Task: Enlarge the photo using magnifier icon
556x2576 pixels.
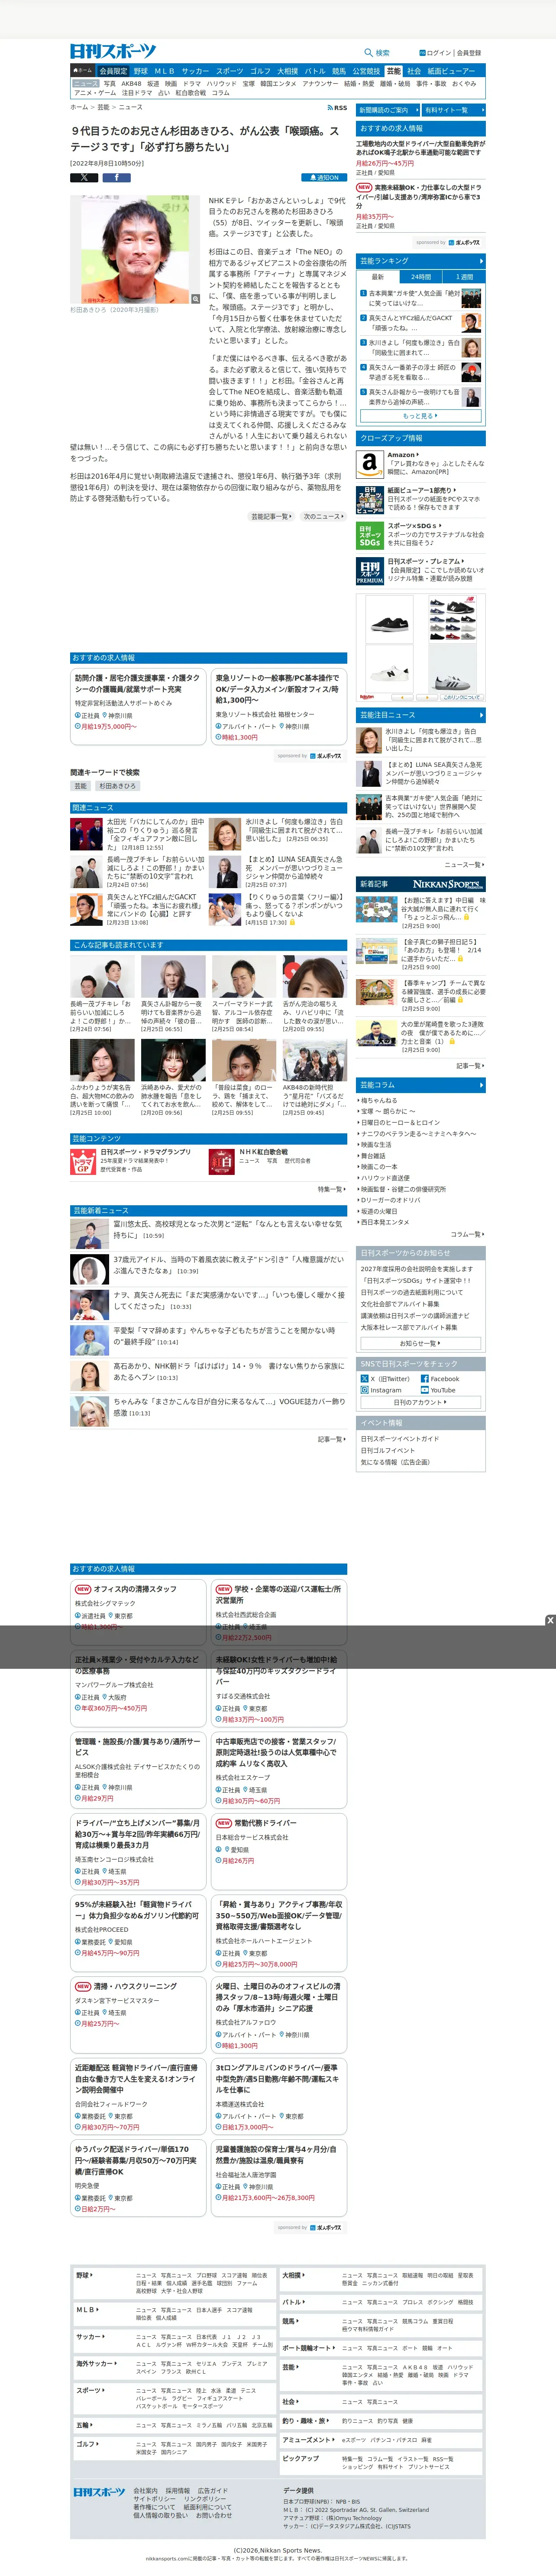Action: 196,298
